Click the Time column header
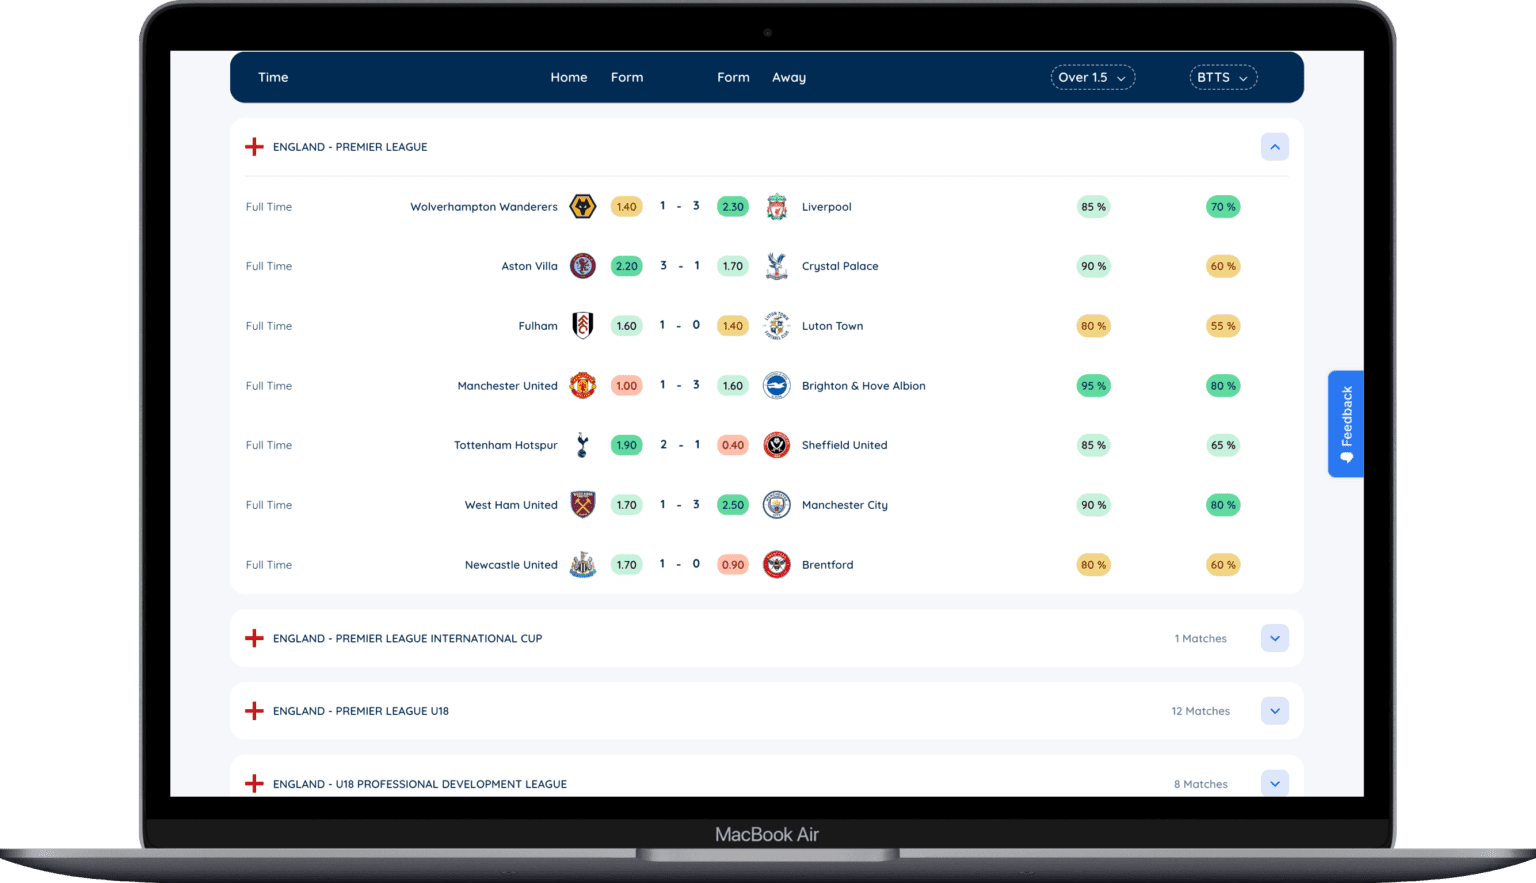This screenshot has width=1536, height=883. [x=273, y=77]
